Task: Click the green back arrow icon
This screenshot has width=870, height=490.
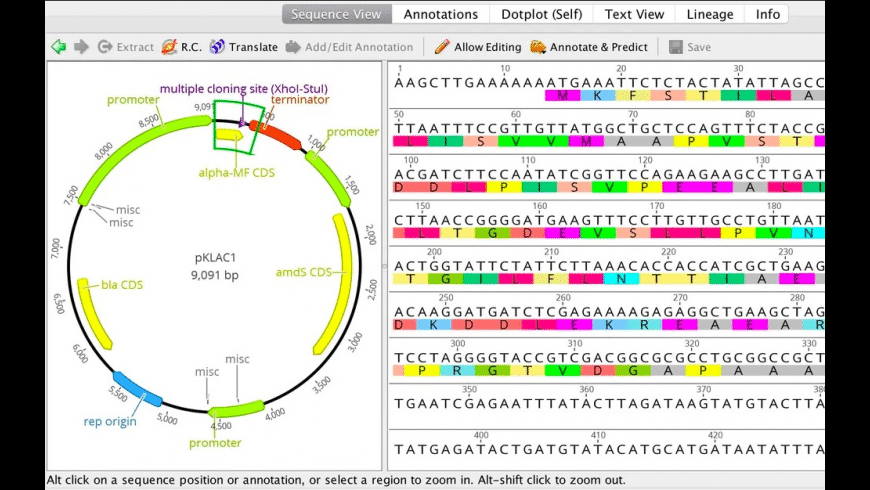Action: [x=58, y=47]
